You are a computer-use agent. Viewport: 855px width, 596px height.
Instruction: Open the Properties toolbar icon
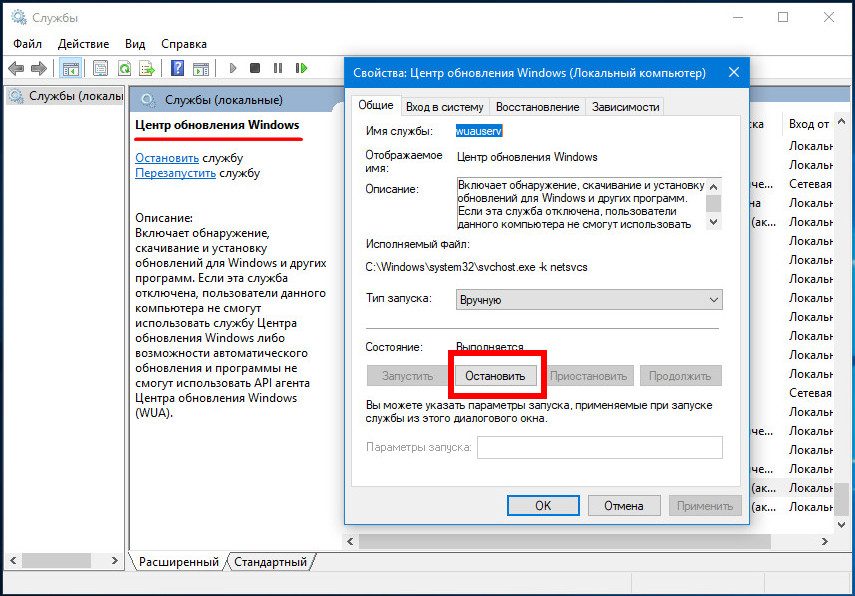tap(100, 69)
